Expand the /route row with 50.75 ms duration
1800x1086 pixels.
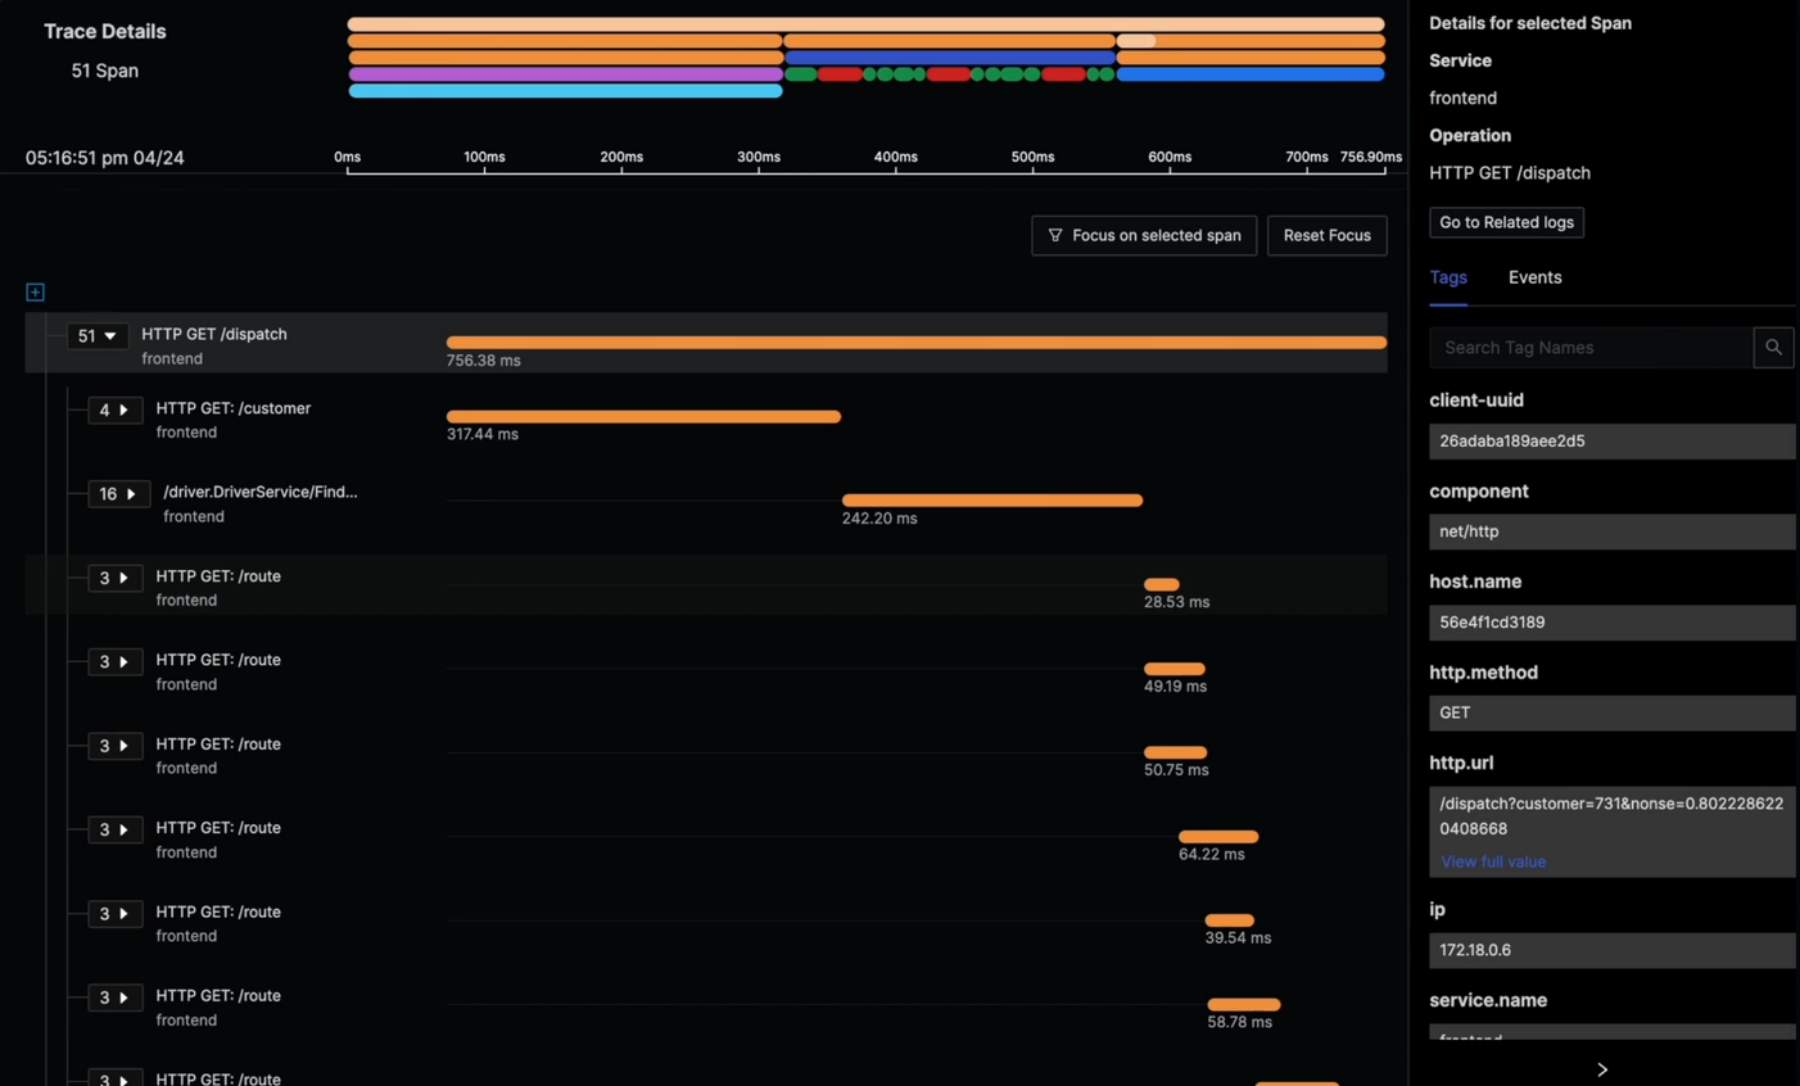point(115,746)
